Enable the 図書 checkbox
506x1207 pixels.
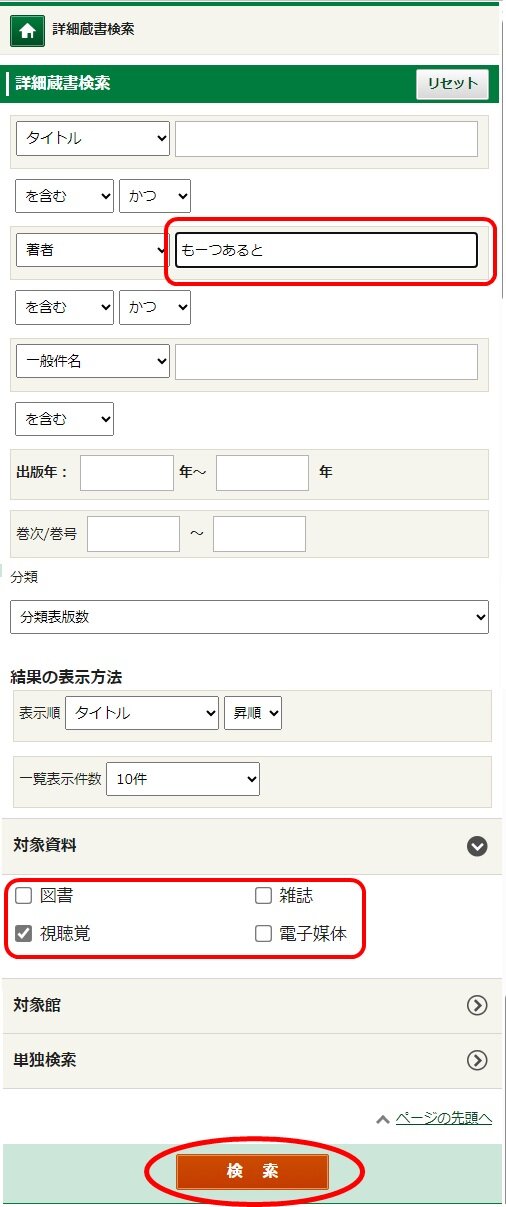coord(24,896)
